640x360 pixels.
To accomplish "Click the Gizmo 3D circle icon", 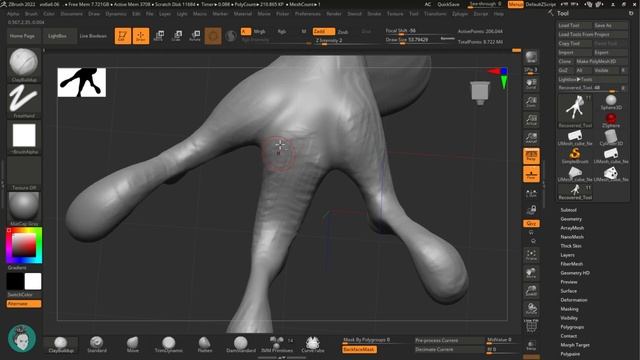I will tap(213, 36).
